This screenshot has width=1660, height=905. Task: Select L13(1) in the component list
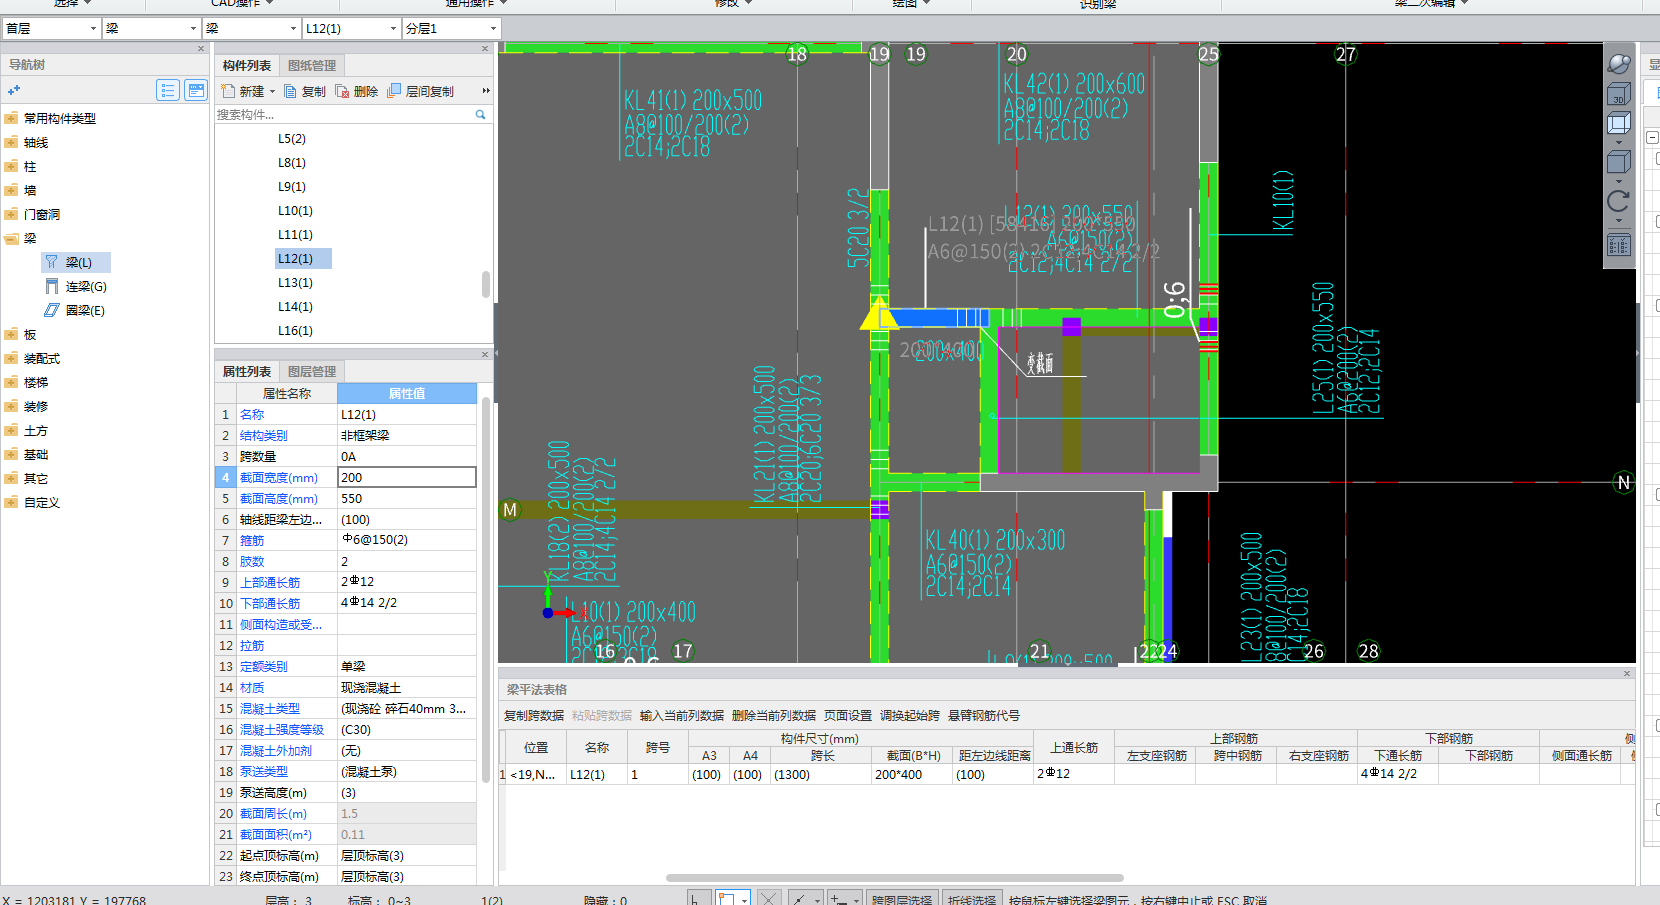pyautogui.click(x=295, y=282)
